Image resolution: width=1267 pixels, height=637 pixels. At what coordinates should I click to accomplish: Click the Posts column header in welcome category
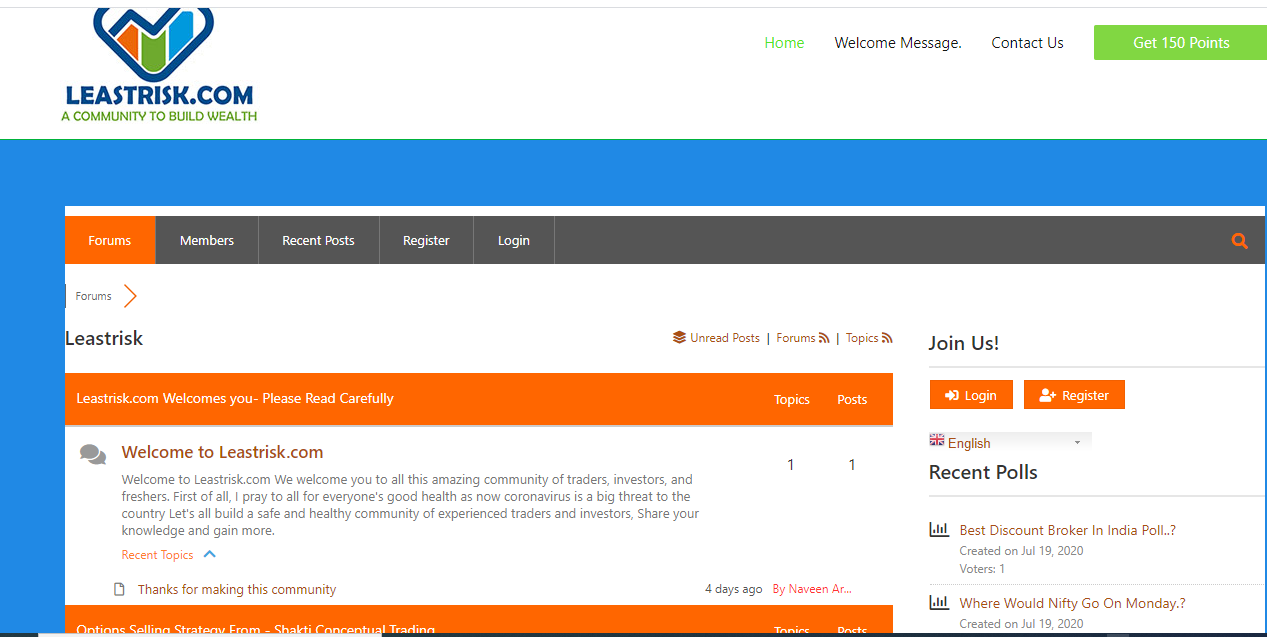click(852, 399)
